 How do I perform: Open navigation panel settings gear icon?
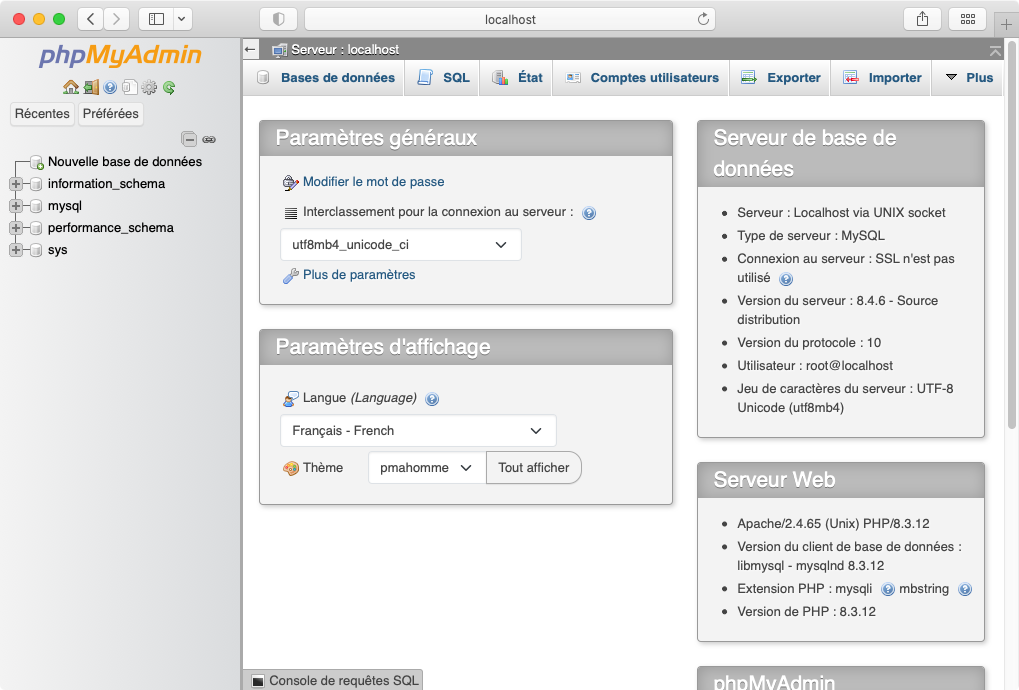point(149,88)
